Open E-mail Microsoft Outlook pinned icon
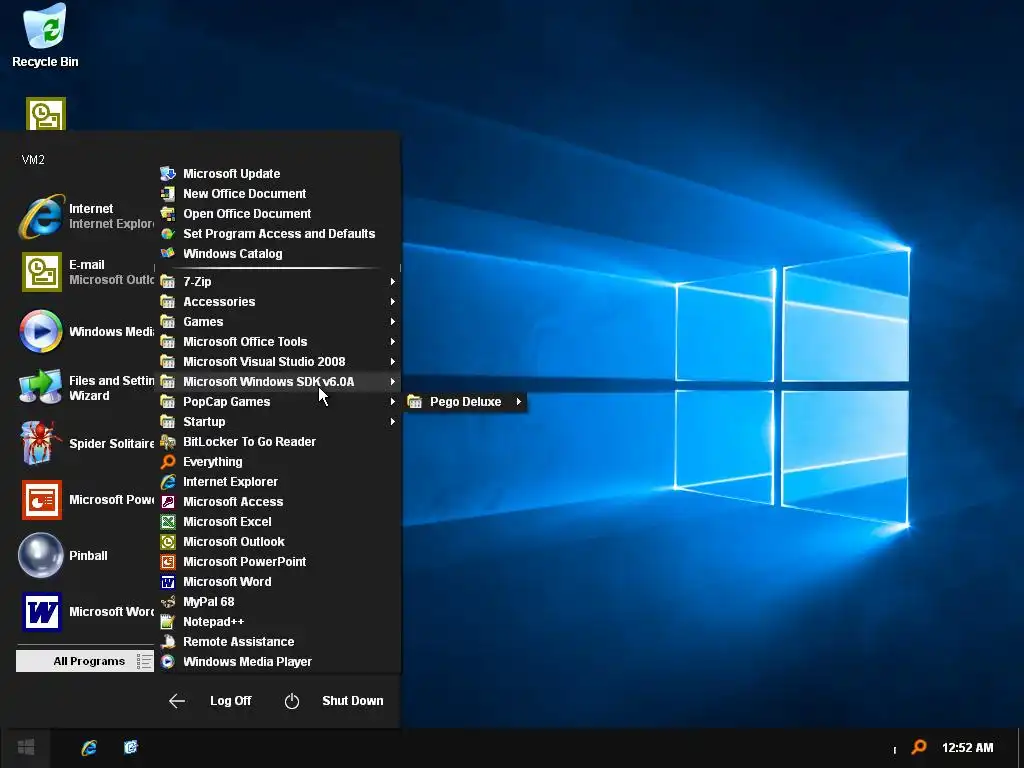The image size is (1024, 768). tap(42, 272)
